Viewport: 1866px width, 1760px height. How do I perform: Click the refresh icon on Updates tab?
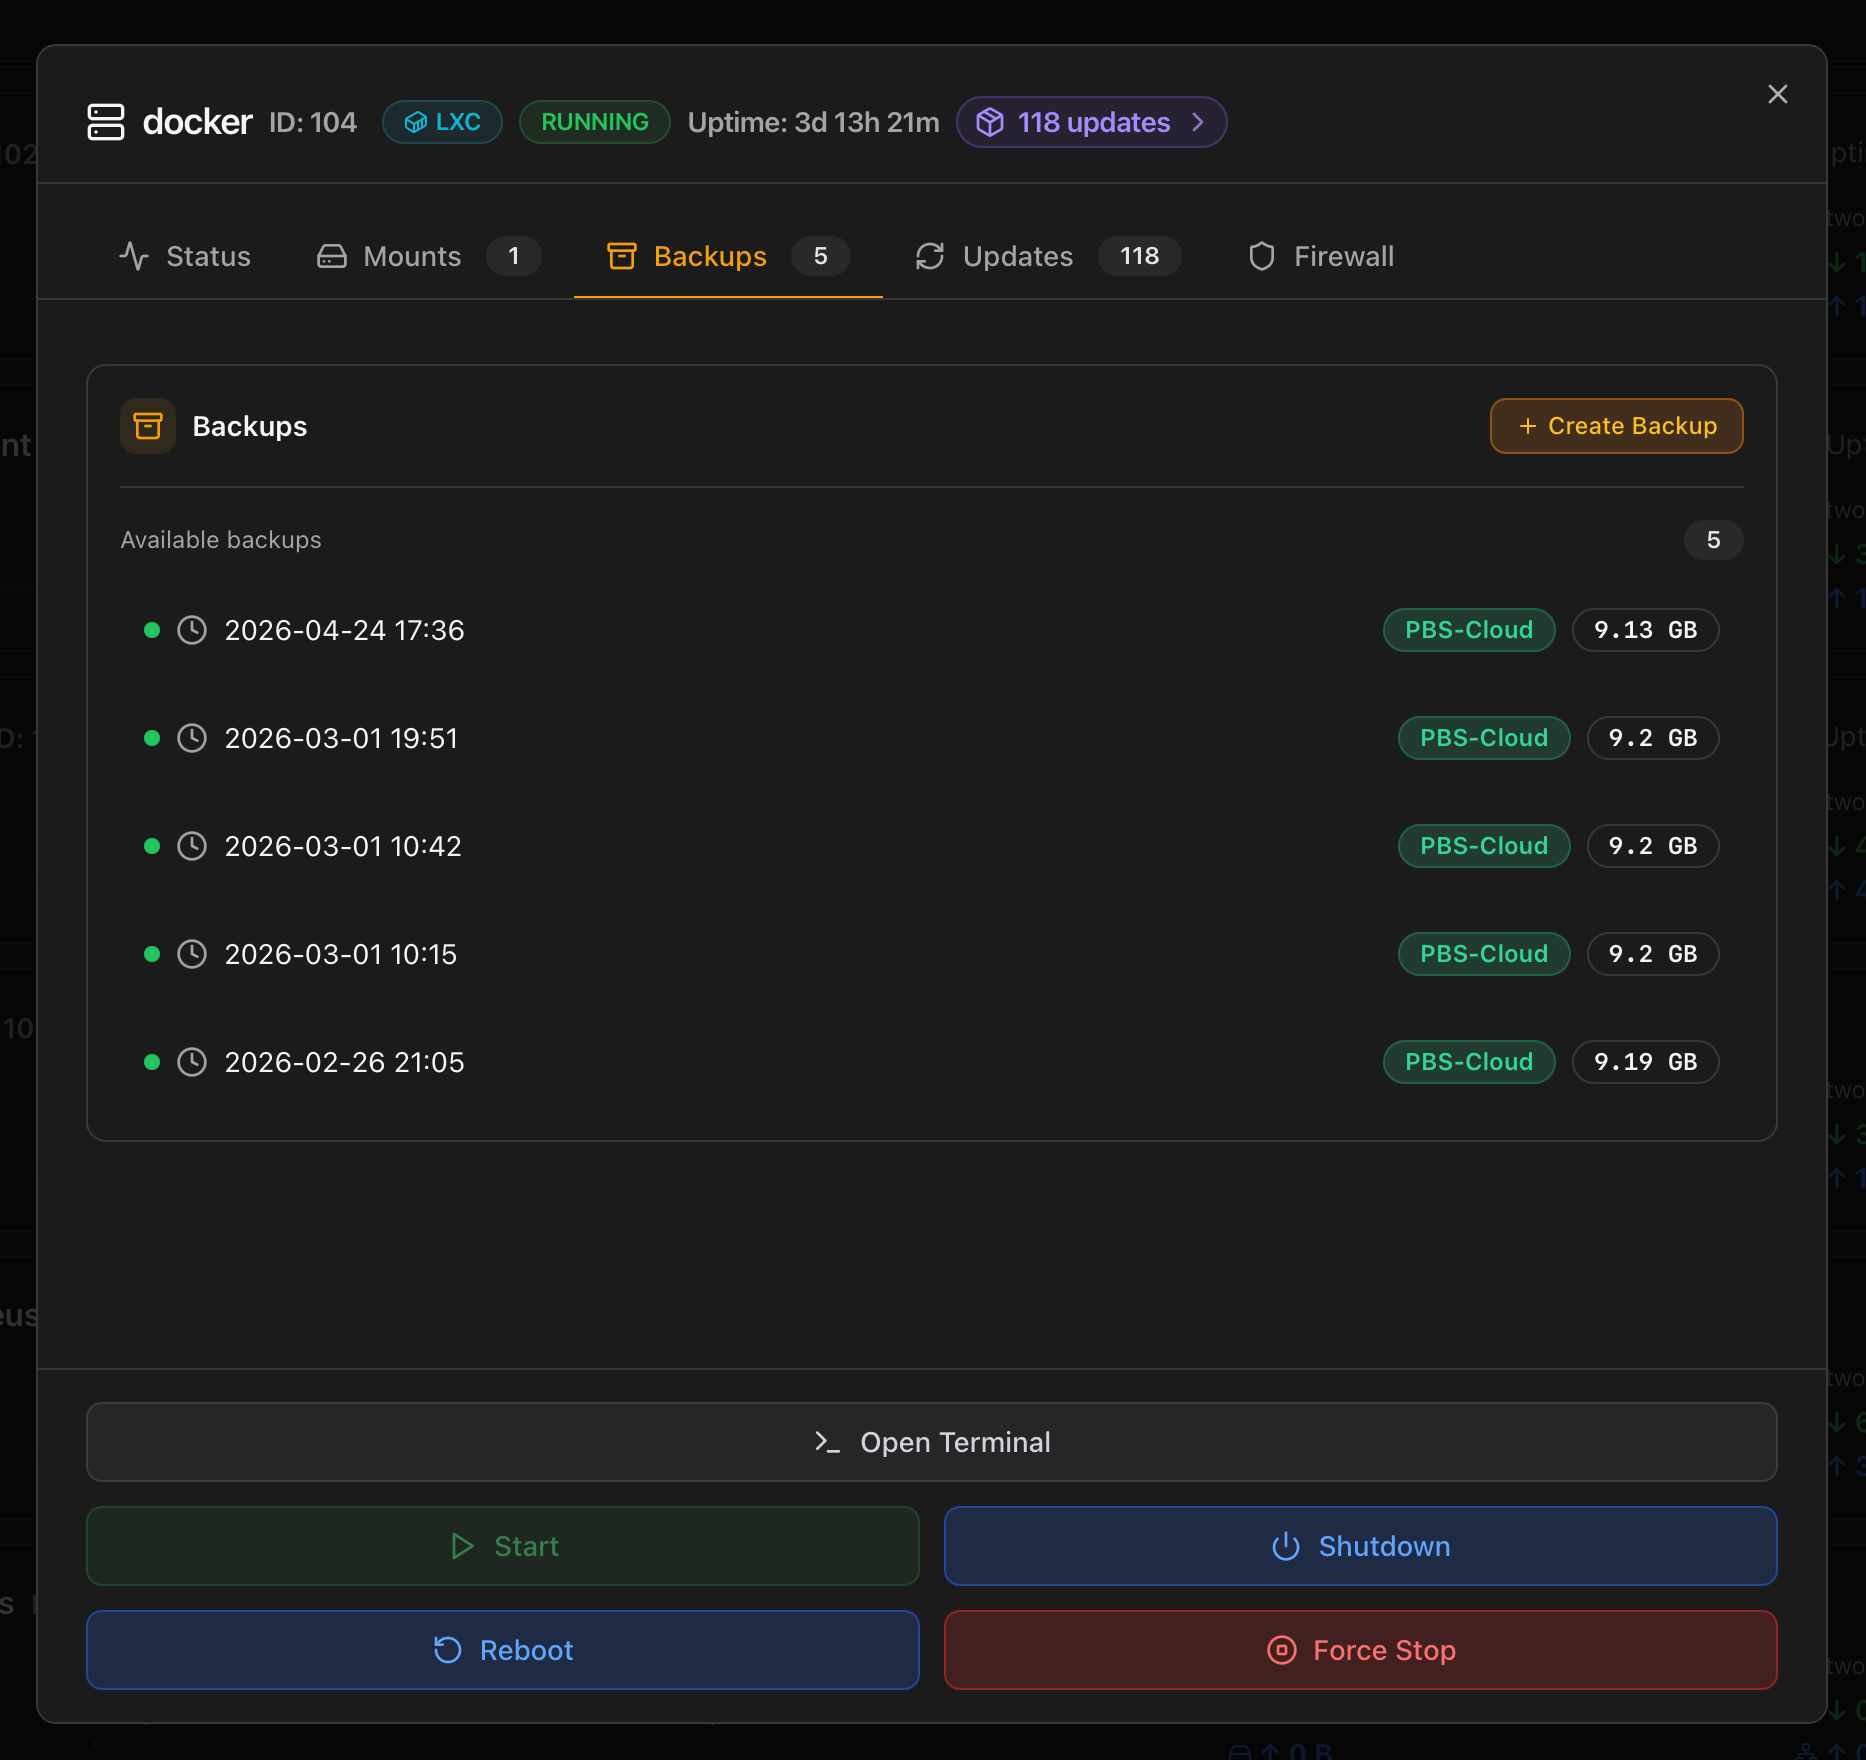pyautogui.click(x=930, y=256)
